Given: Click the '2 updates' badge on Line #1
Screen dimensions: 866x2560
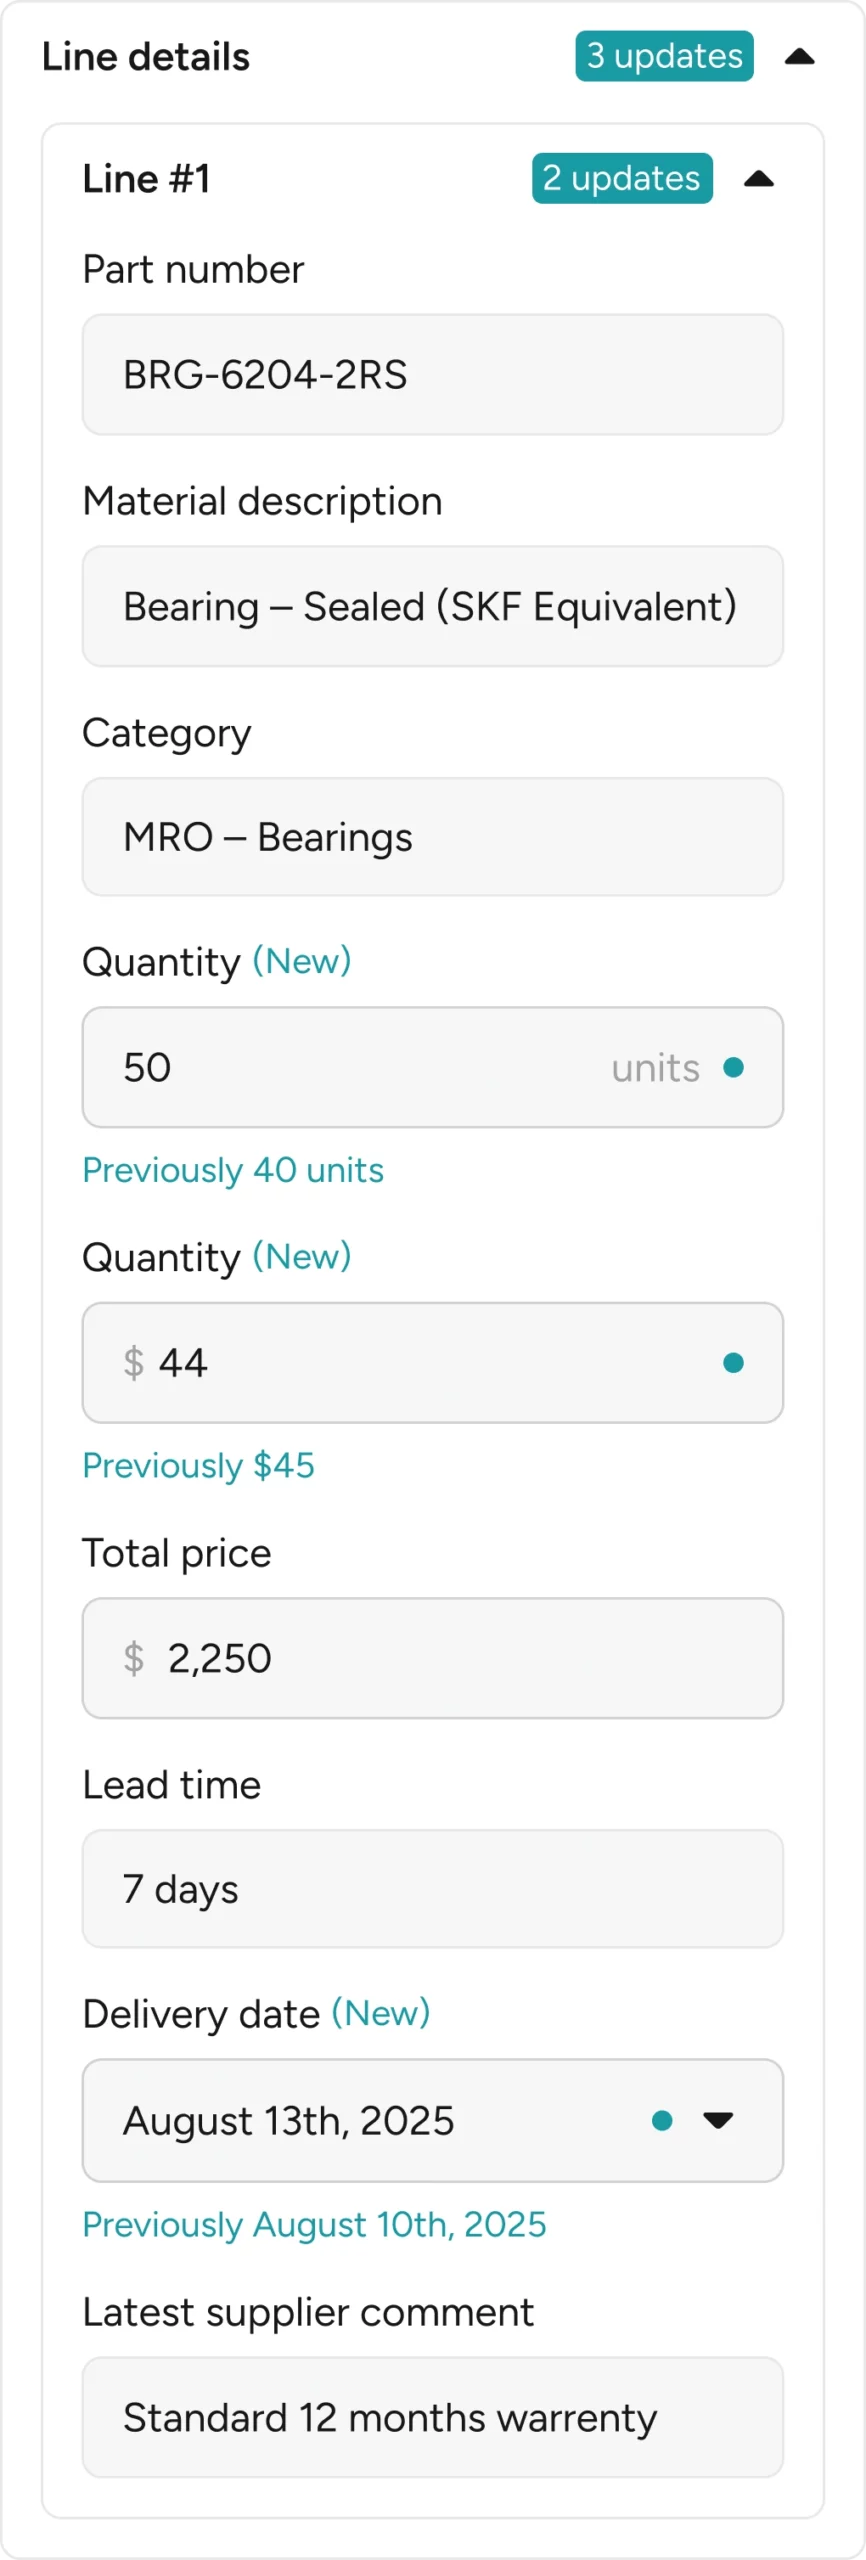Looking at the screenshot, I should [x=622, y=178].
